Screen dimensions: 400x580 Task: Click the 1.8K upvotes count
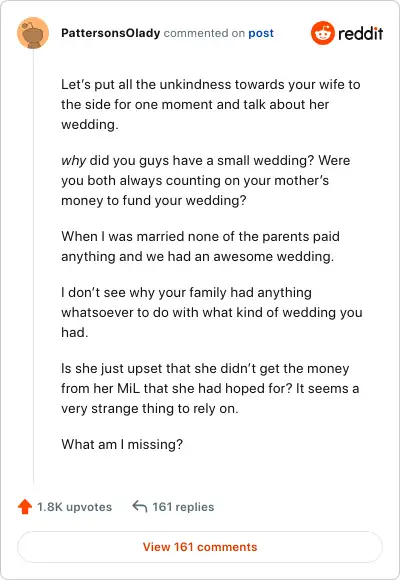pyautogui.click(x=74, y=507)
